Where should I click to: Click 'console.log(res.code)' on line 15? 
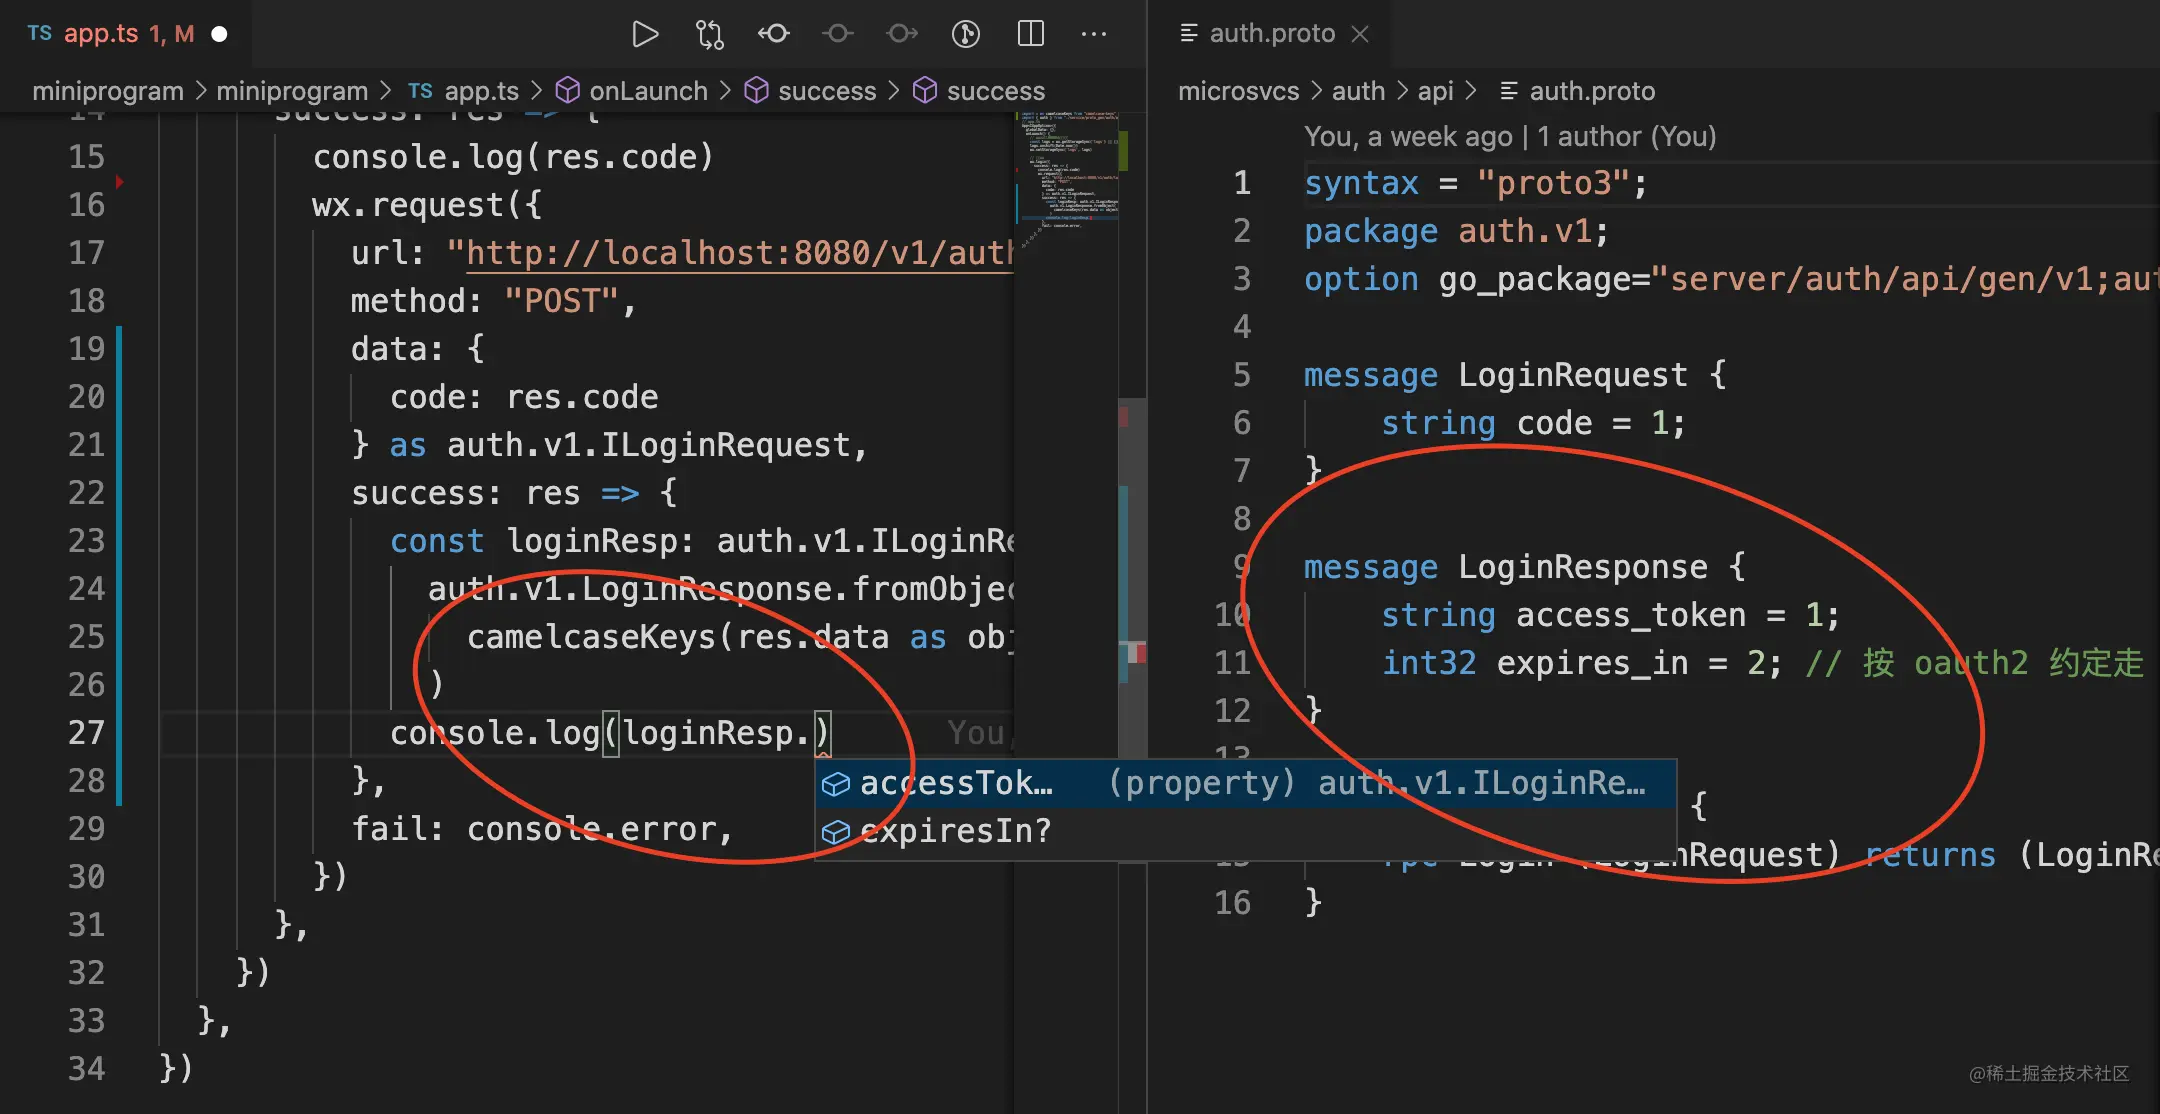513,157
